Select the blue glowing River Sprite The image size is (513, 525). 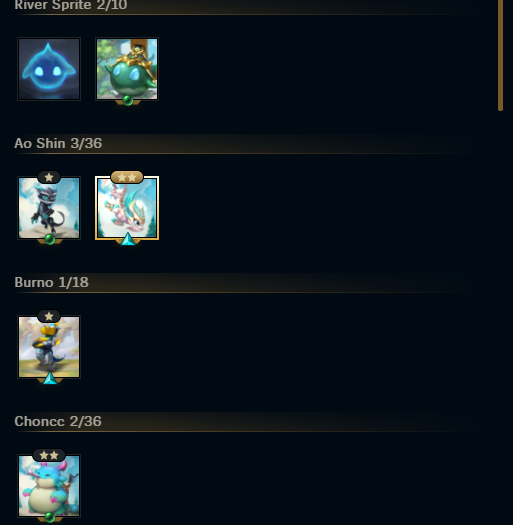point(49,69)
